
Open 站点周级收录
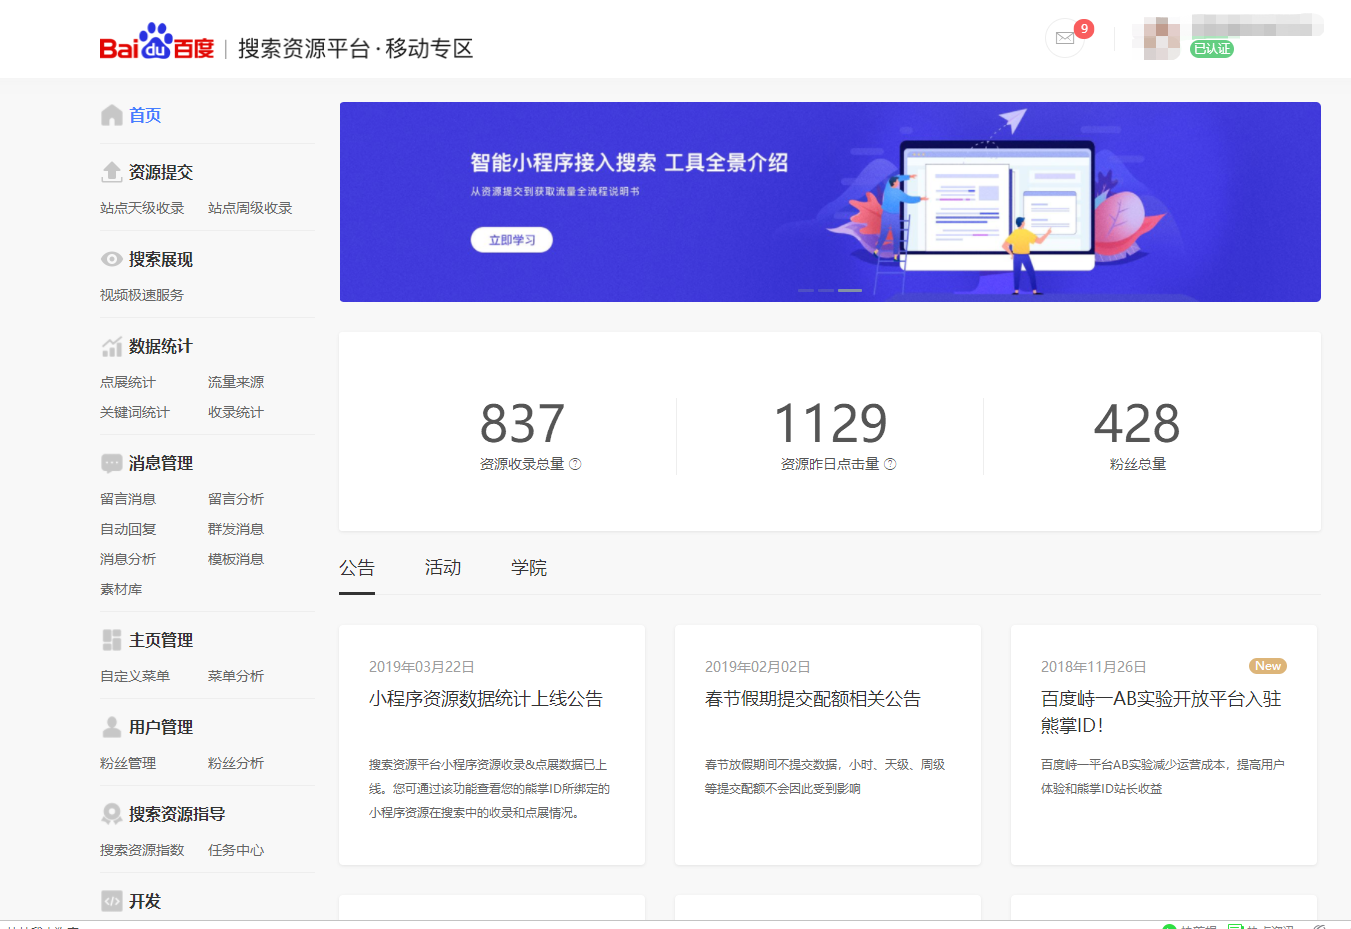[250, 208]
